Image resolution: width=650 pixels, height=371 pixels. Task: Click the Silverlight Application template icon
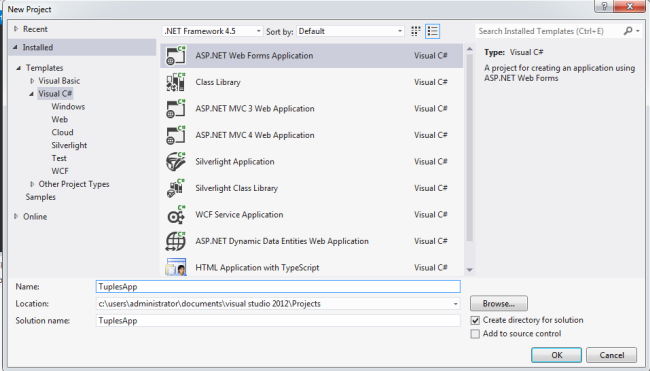point(176,162)
